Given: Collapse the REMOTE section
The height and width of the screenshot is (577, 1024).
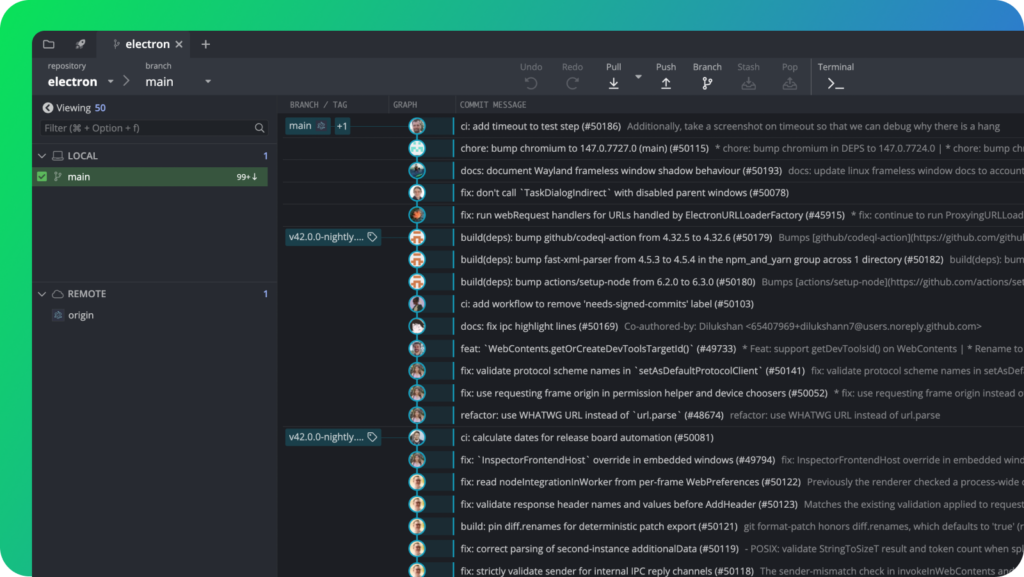Looking at the screenshot, I should [42, 294].
